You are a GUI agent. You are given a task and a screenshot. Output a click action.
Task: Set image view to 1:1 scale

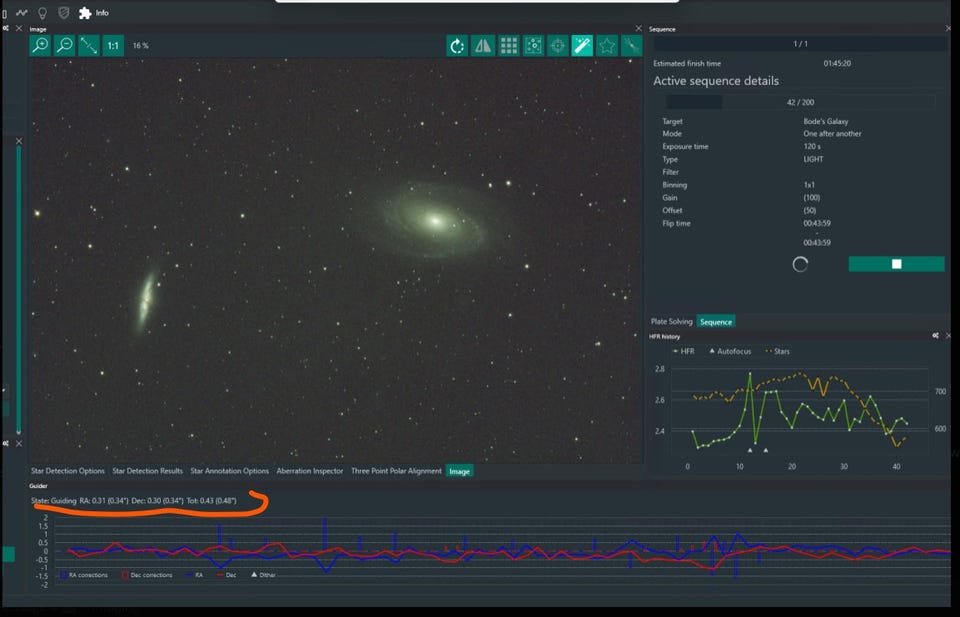pos(113,45)
